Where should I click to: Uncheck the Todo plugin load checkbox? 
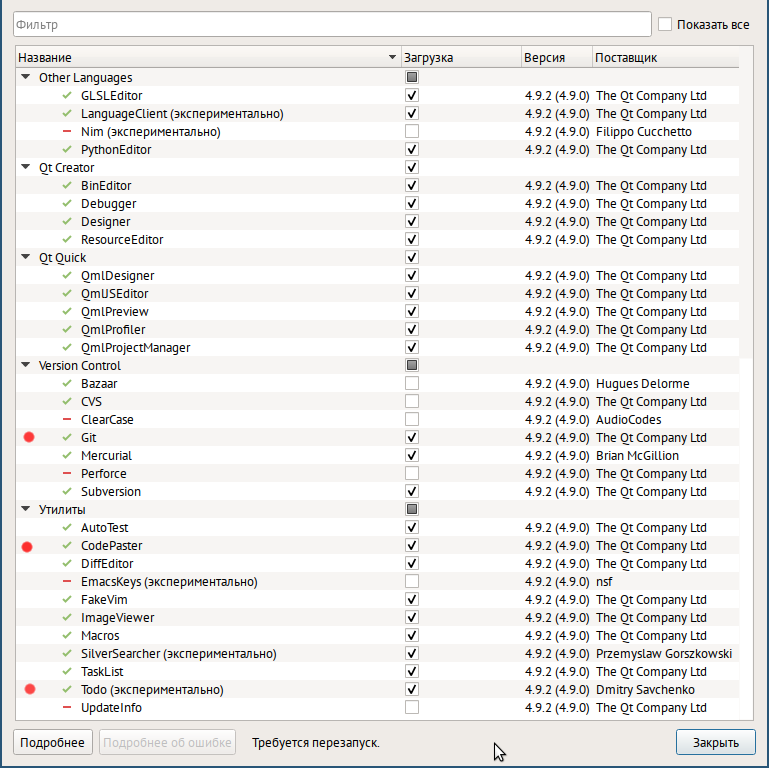(412, 689)
